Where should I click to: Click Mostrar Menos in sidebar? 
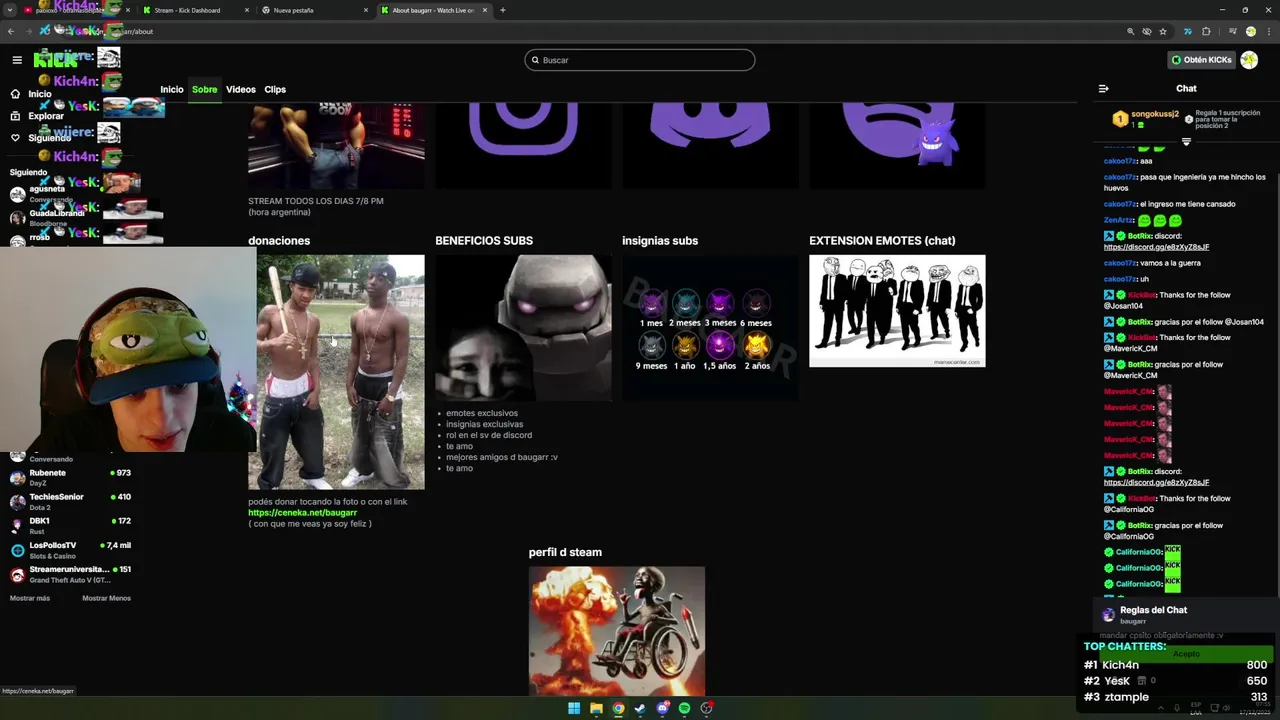pos(106,598)
